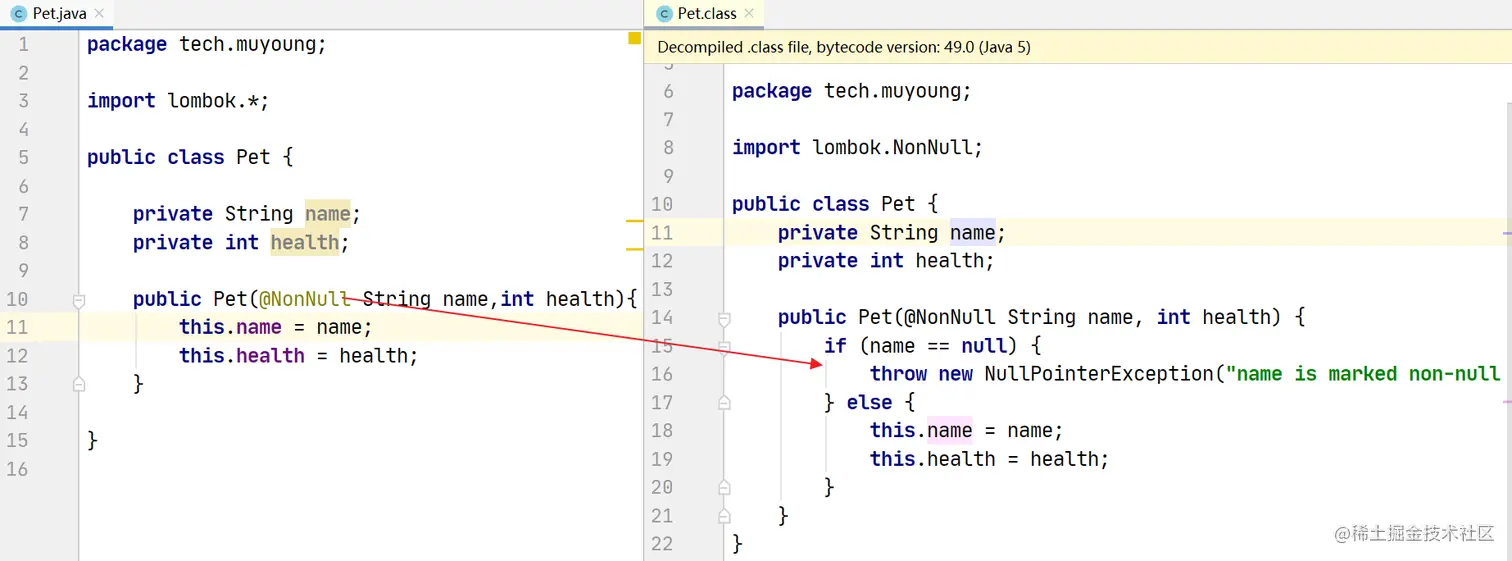The height and width of the screenshot is (561, 1512).
Task: Click 'private int health;' in Pet.class
Action: coord(887,261)
